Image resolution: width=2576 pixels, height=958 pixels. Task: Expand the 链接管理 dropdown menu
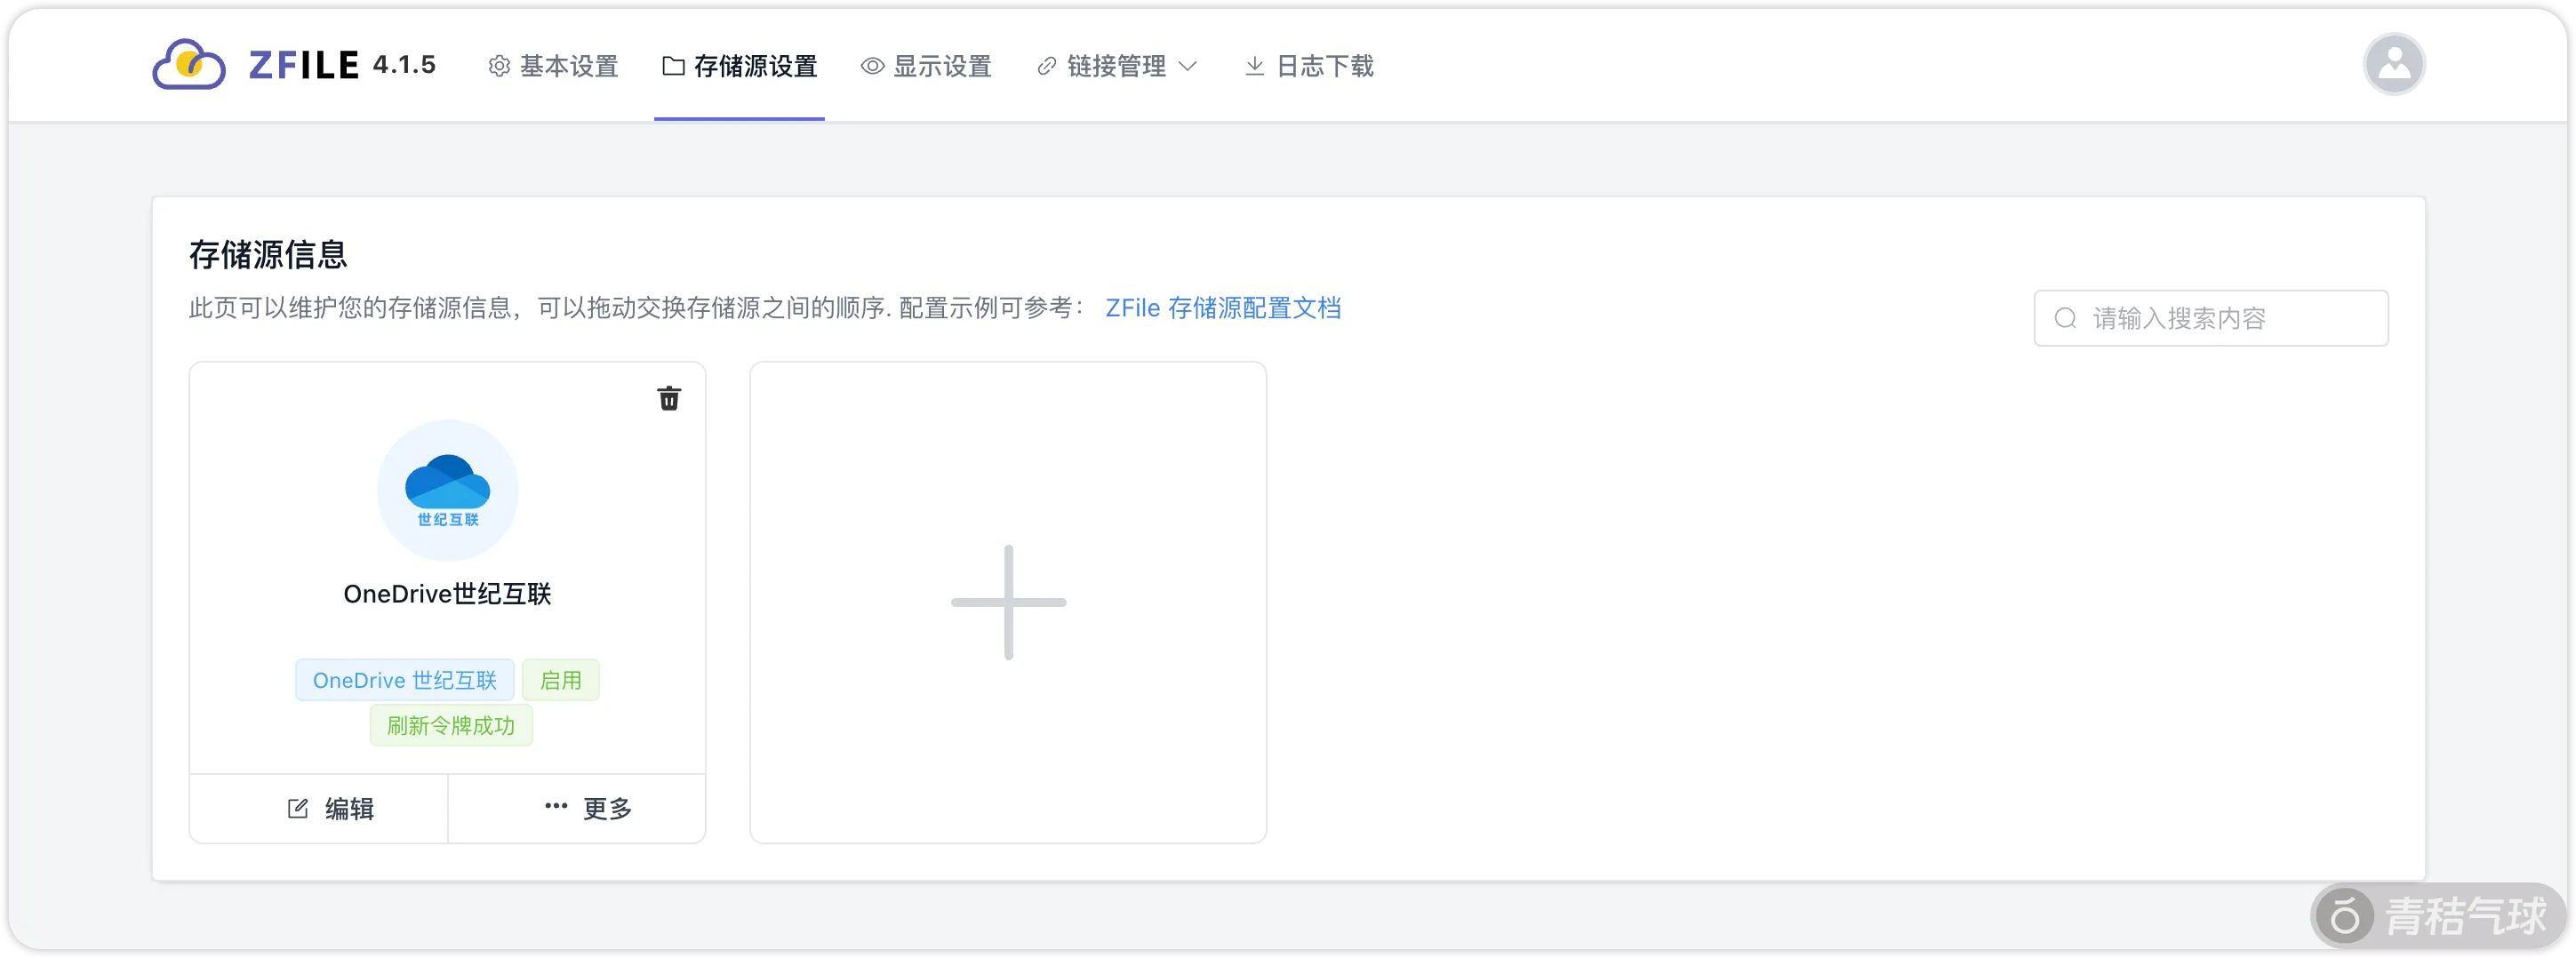click(x=1117, y=66)
